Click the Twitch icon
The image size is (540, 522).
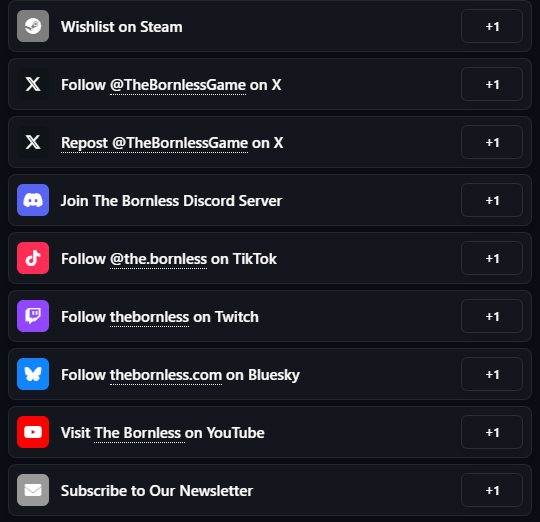click(33, 316)
